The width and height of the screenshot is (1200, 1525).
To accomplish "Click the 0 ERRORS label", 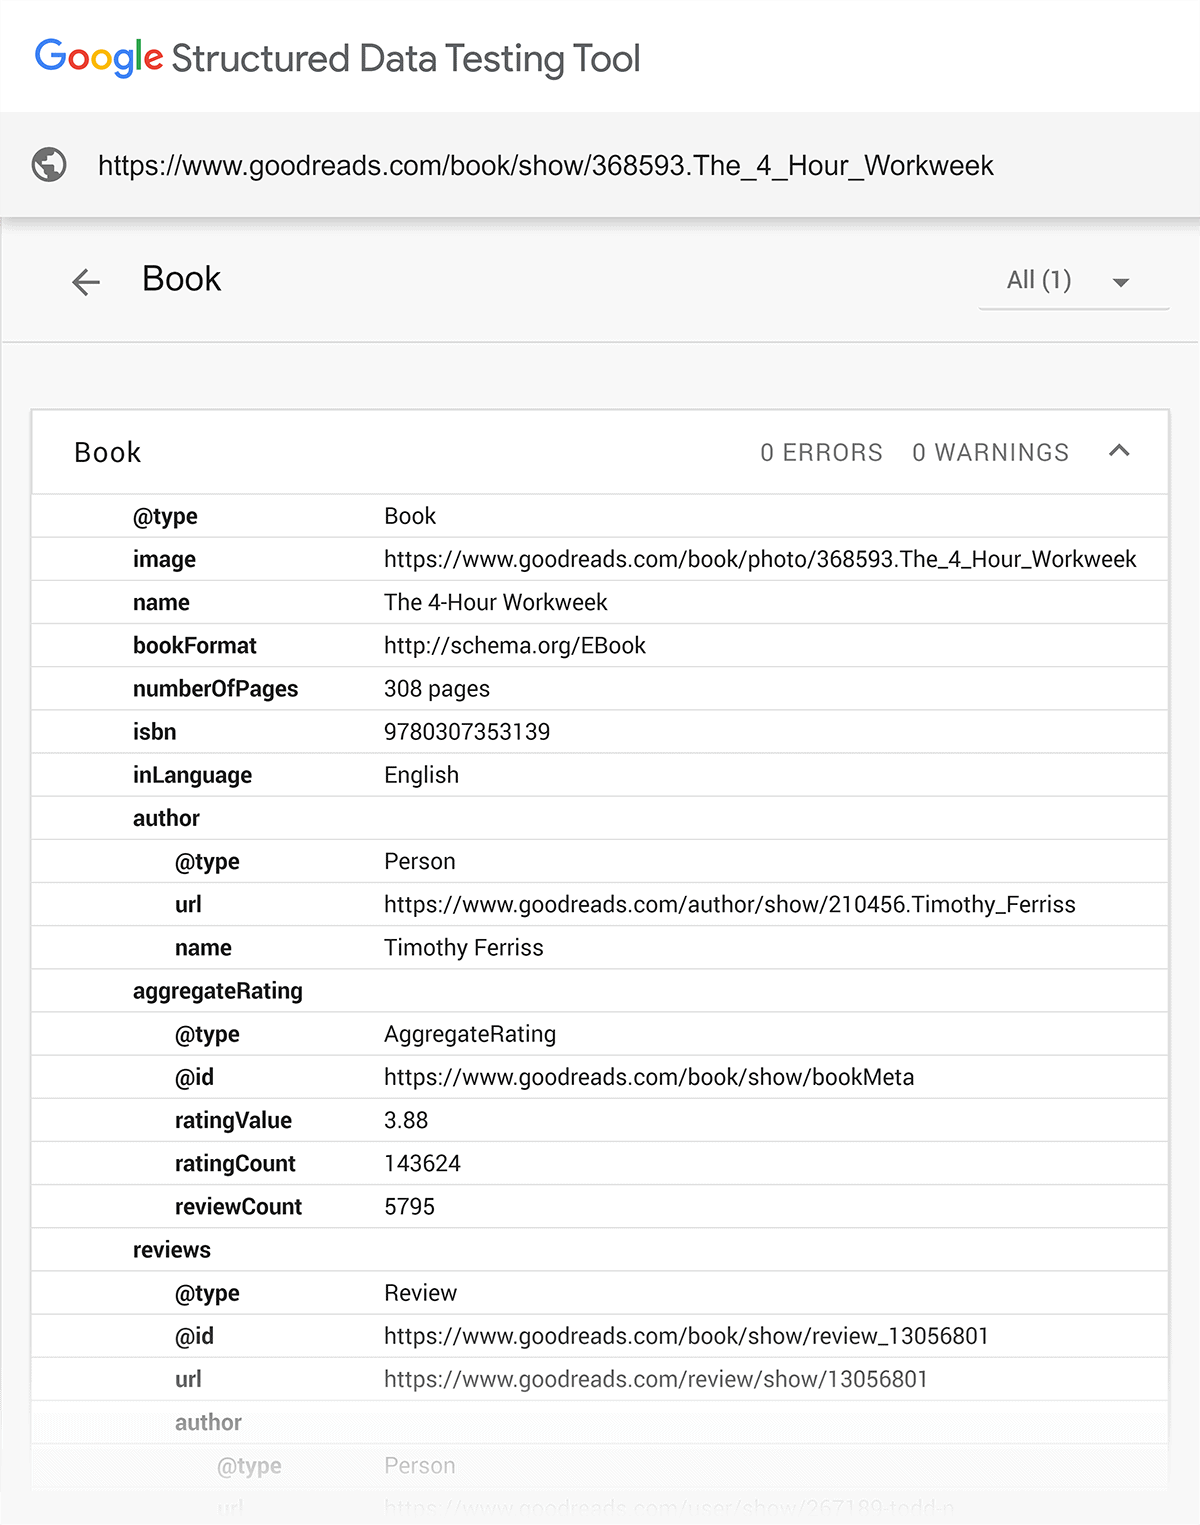I will [x=821, y=453].
